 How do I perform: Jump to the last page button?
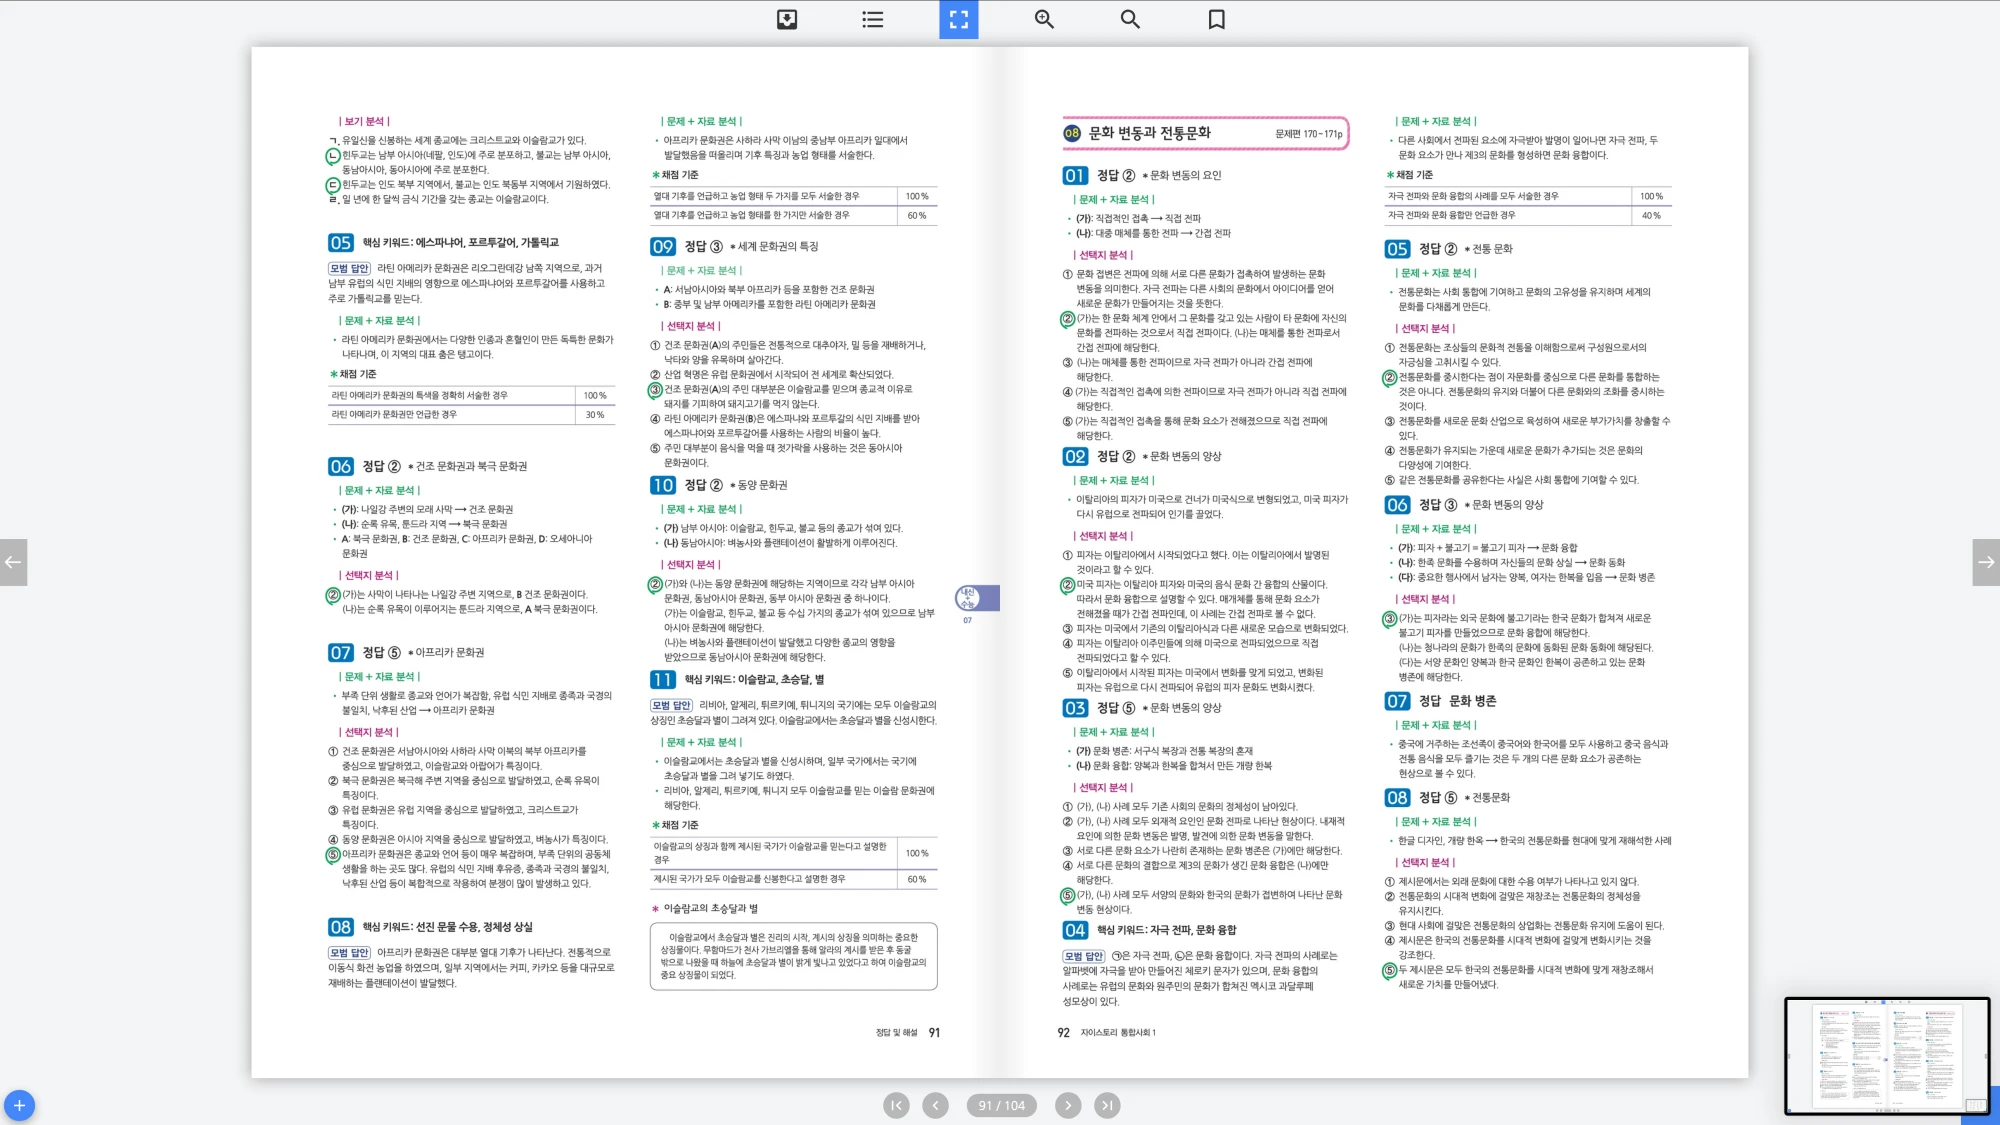[x=1106, y=1105]
